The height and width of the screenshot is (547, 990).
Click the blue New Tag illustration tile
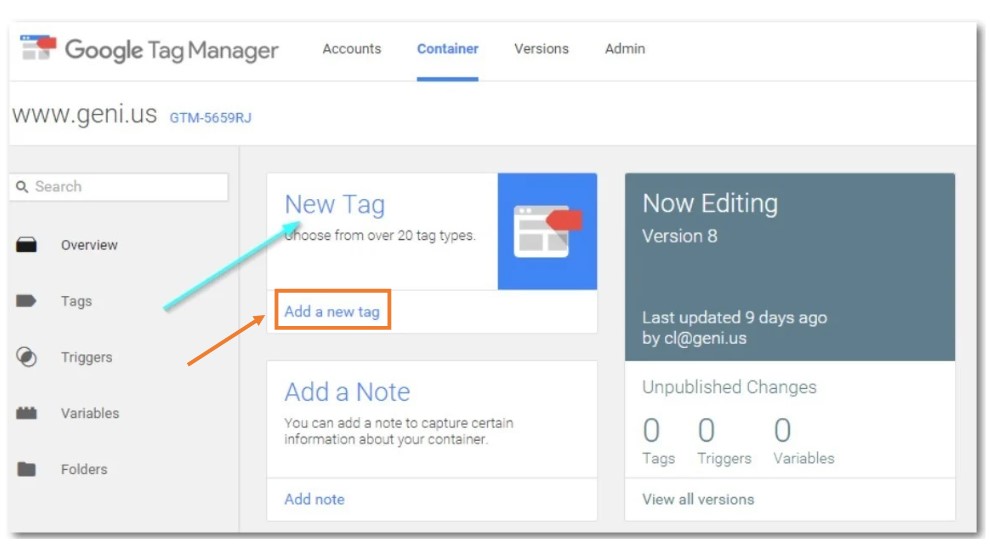tap(547, 231)
